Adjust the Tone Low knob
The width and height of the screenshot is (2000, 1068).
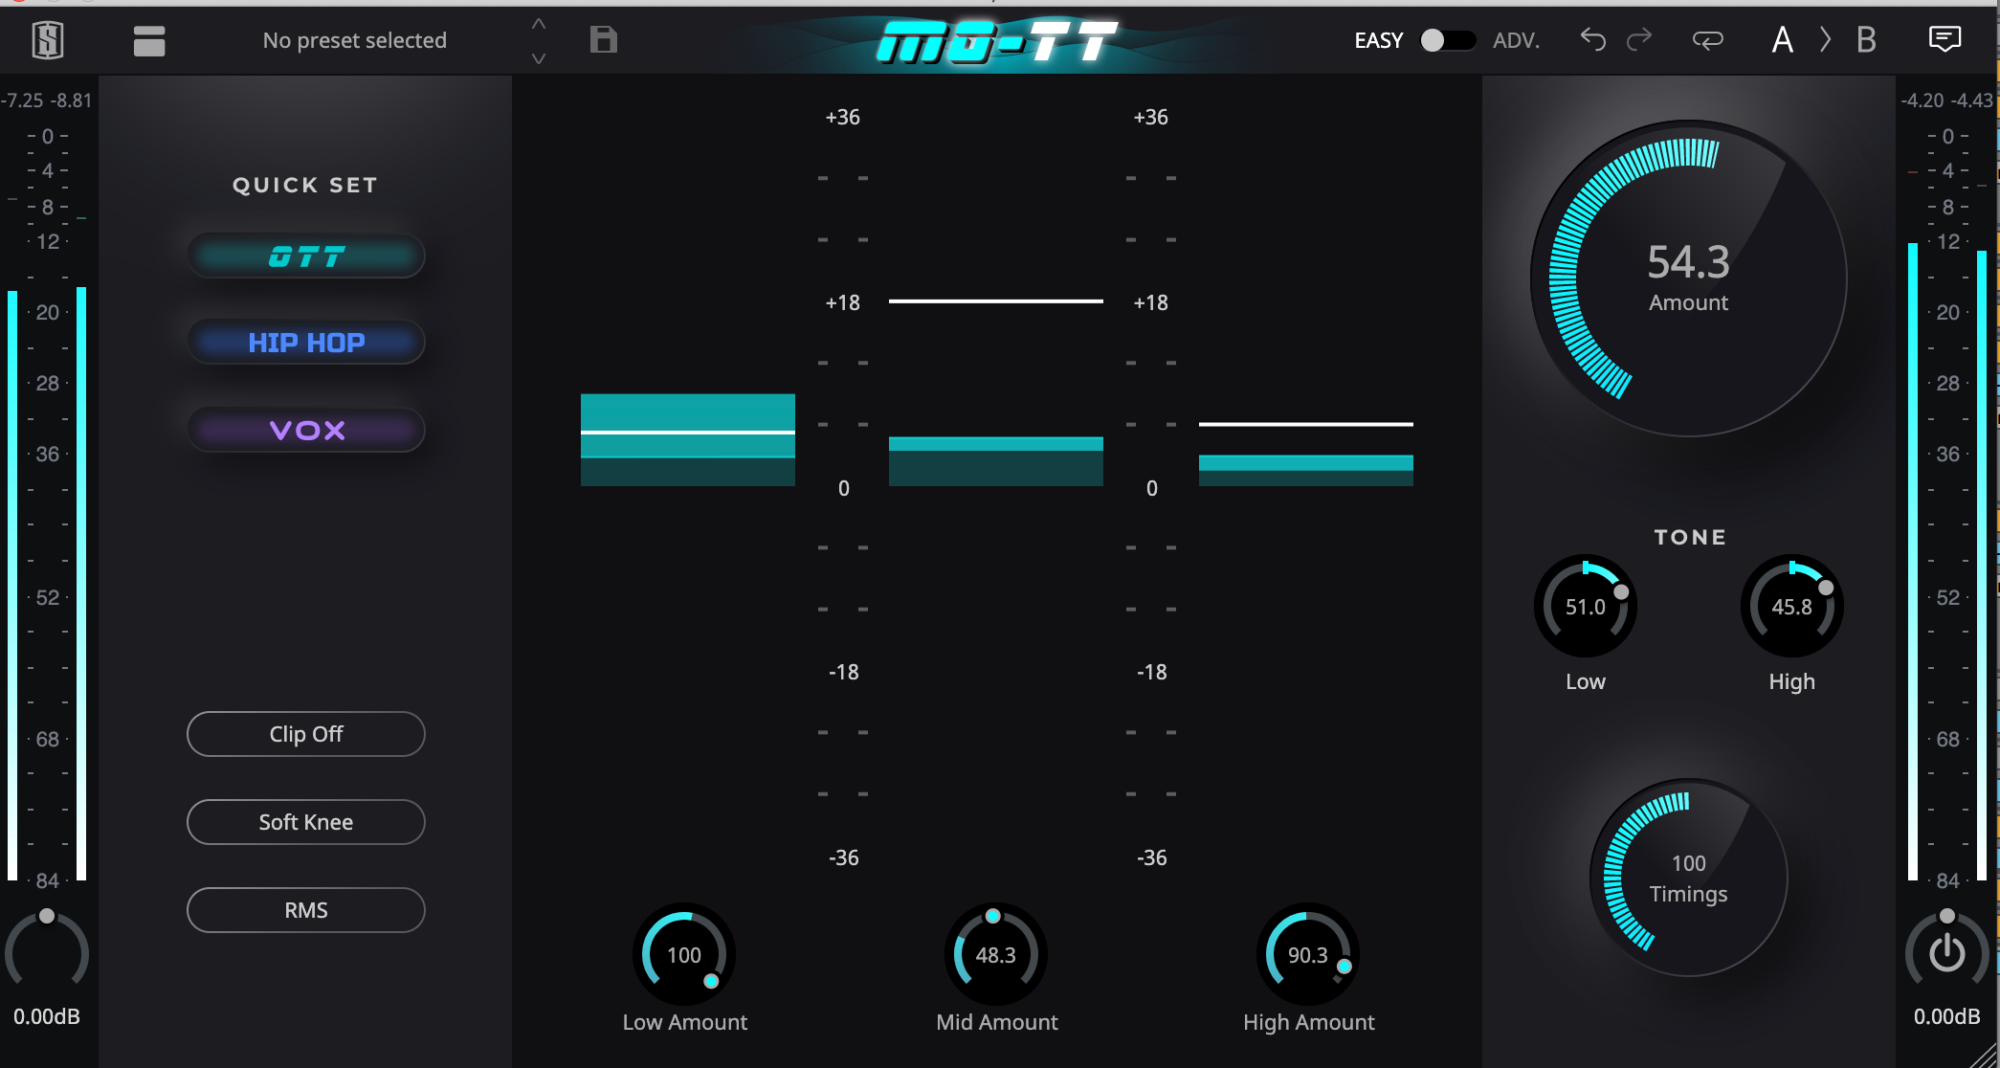(1585, 606)
